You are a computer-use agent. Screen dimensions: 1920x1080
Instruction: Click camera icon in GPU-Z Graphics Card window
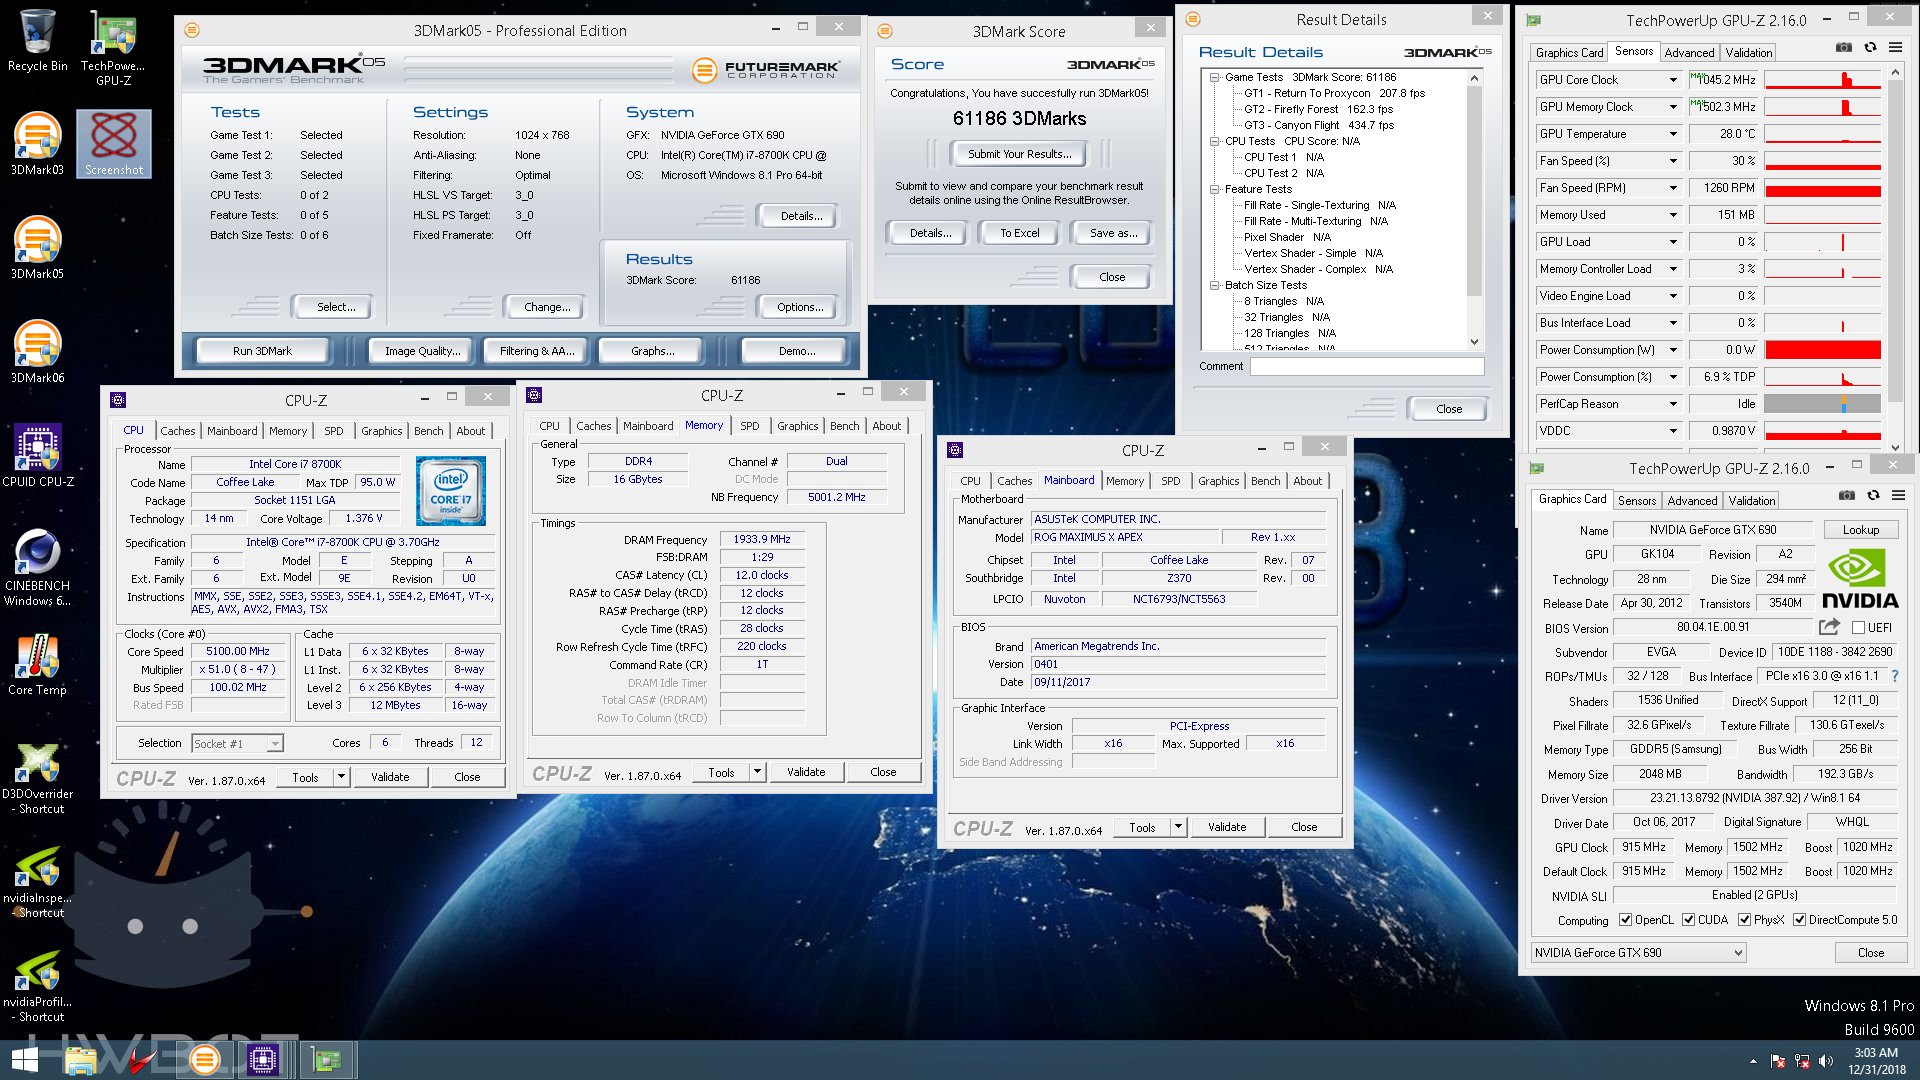coord(1847,495)
